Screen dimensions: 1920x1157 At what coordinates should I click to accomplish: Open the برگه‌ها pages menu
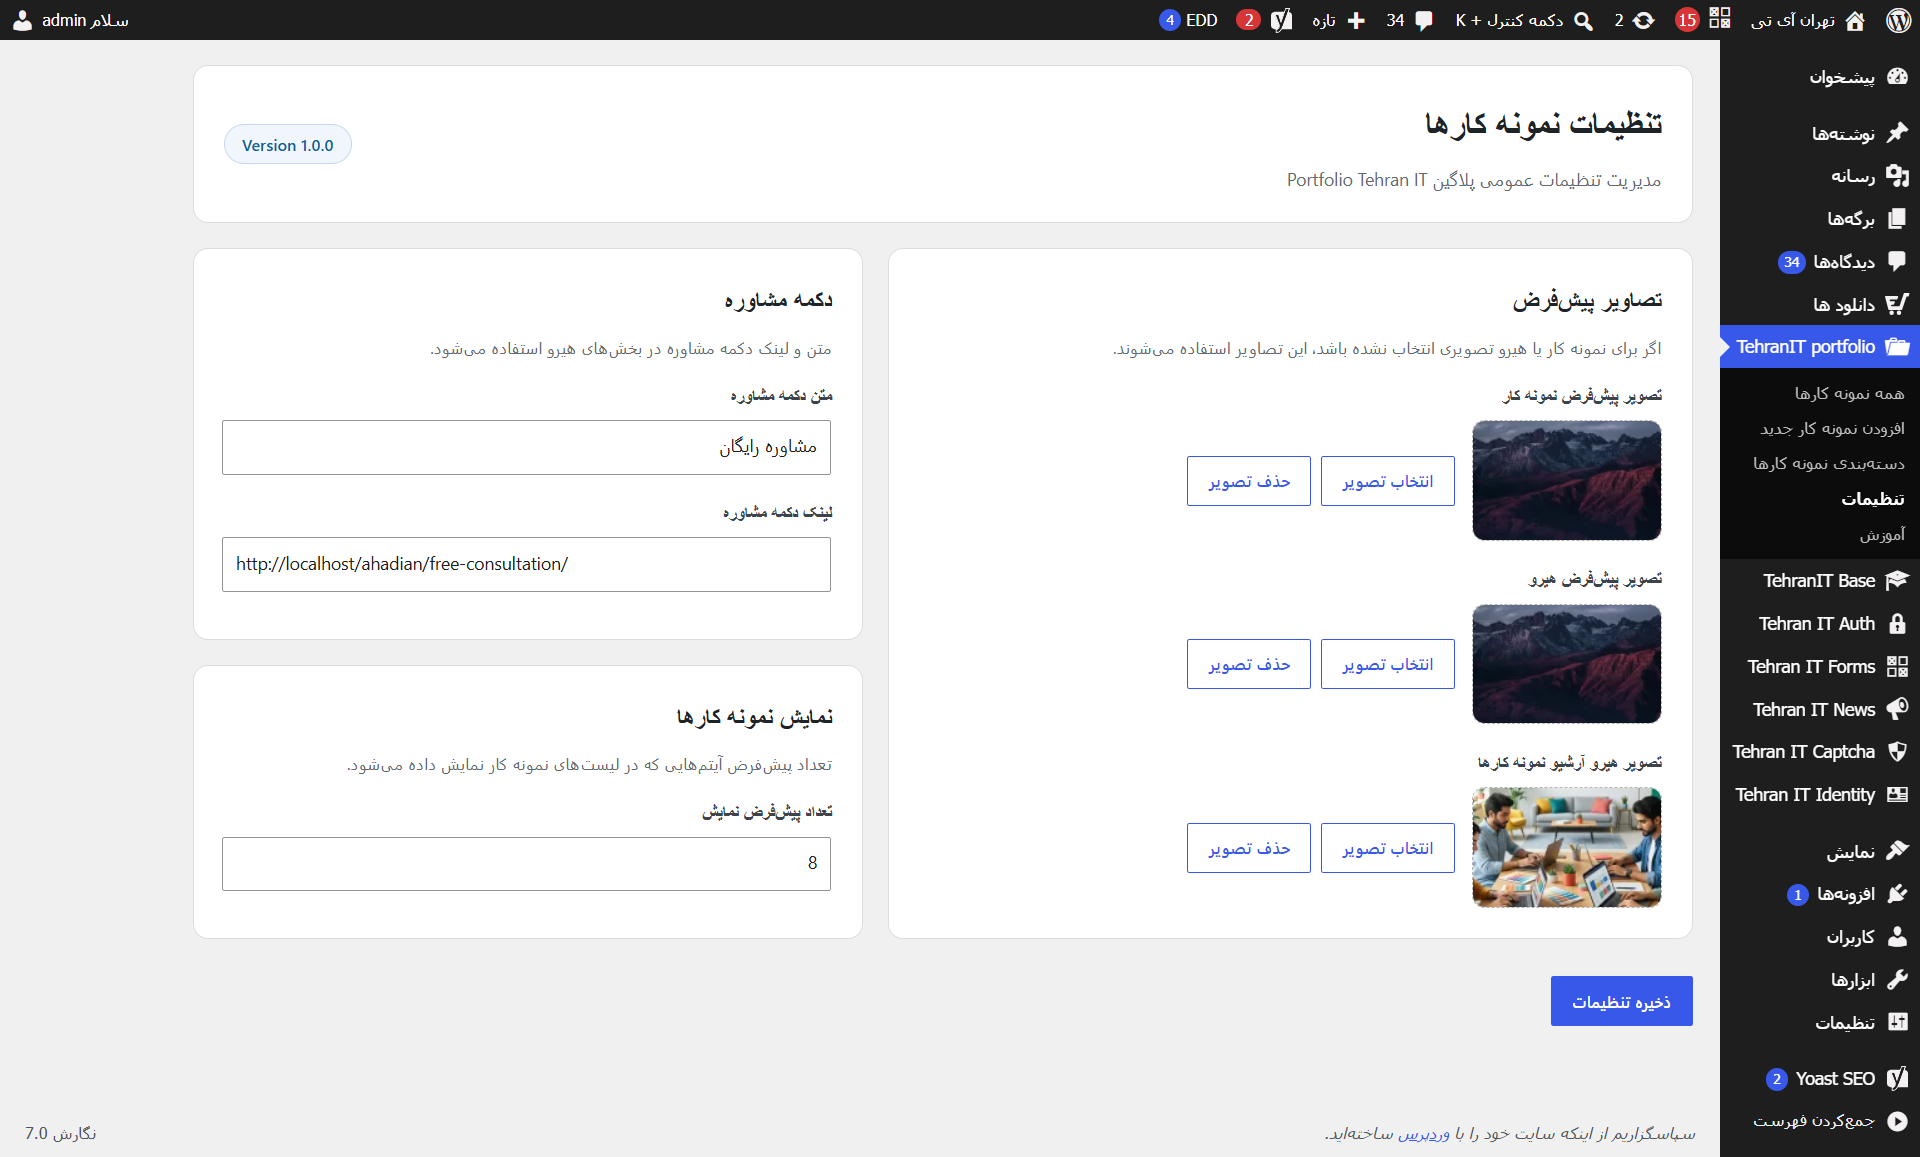1820,219
